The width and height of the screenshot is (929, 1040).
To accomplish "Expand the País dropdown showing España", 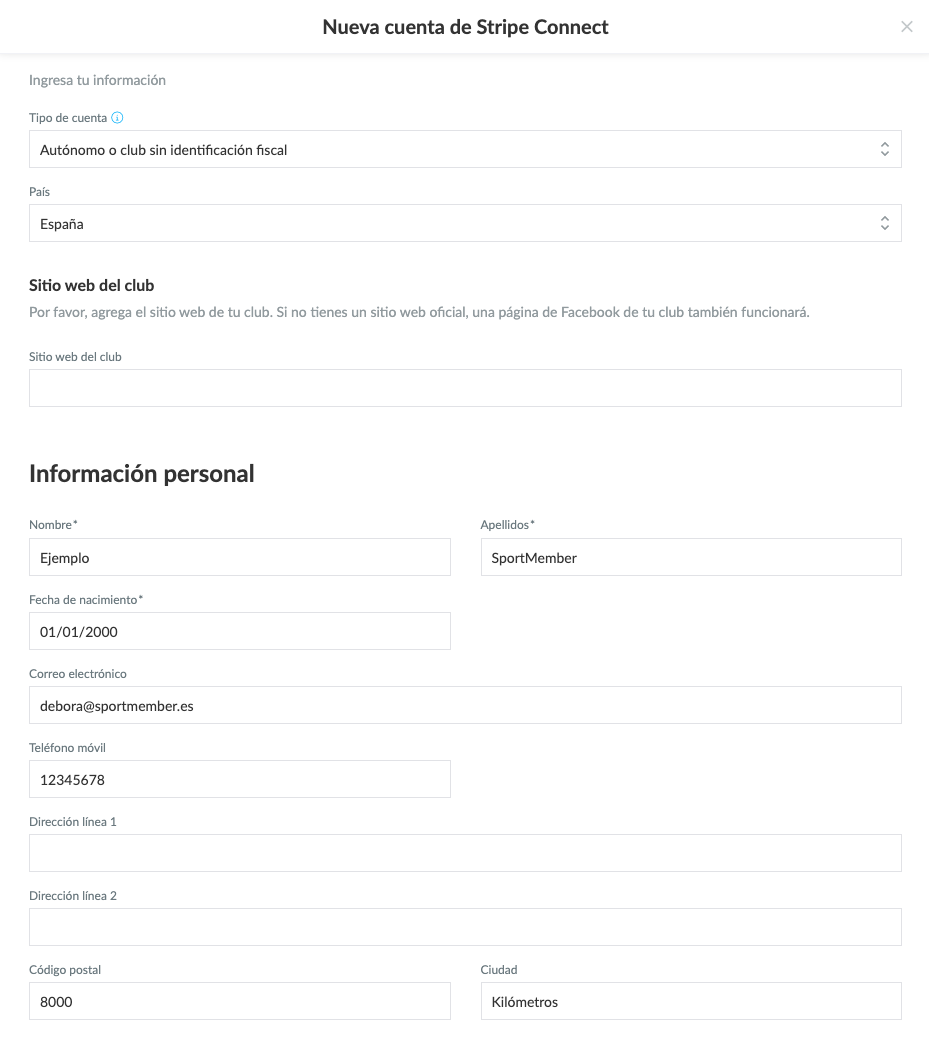I will pyautogui.click(x=465, y=224).
